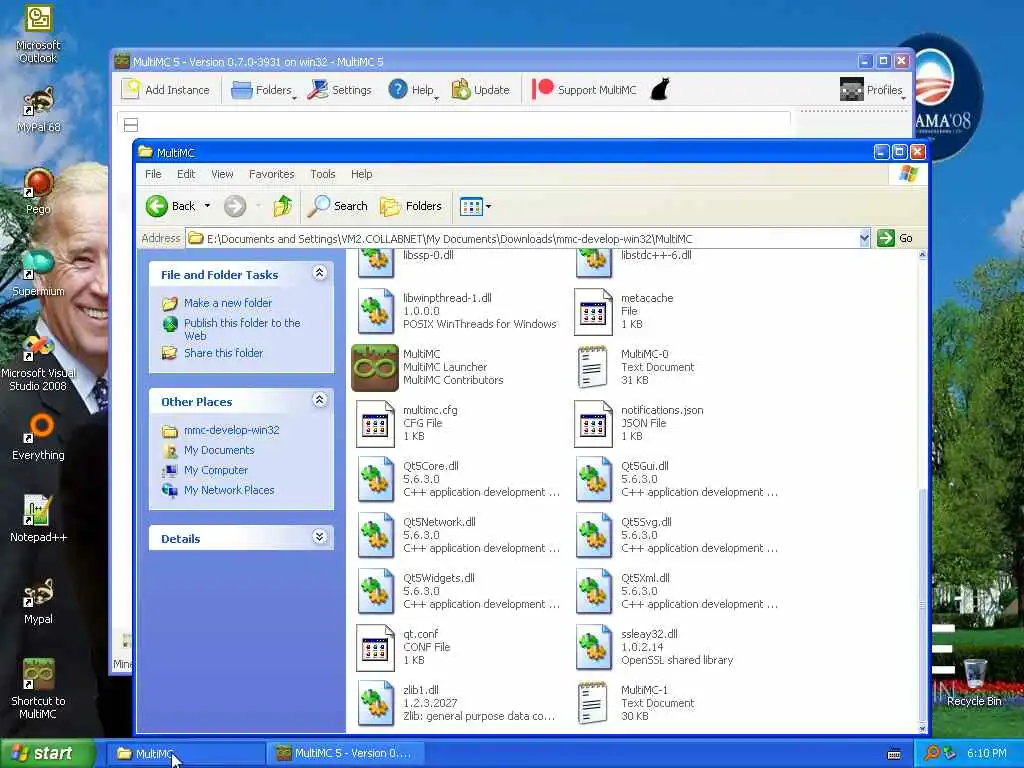Select zlib1.dll file icon
The height and width of the screenshot is (768, 1024).
pyautogui.click(x=376, y=703)
